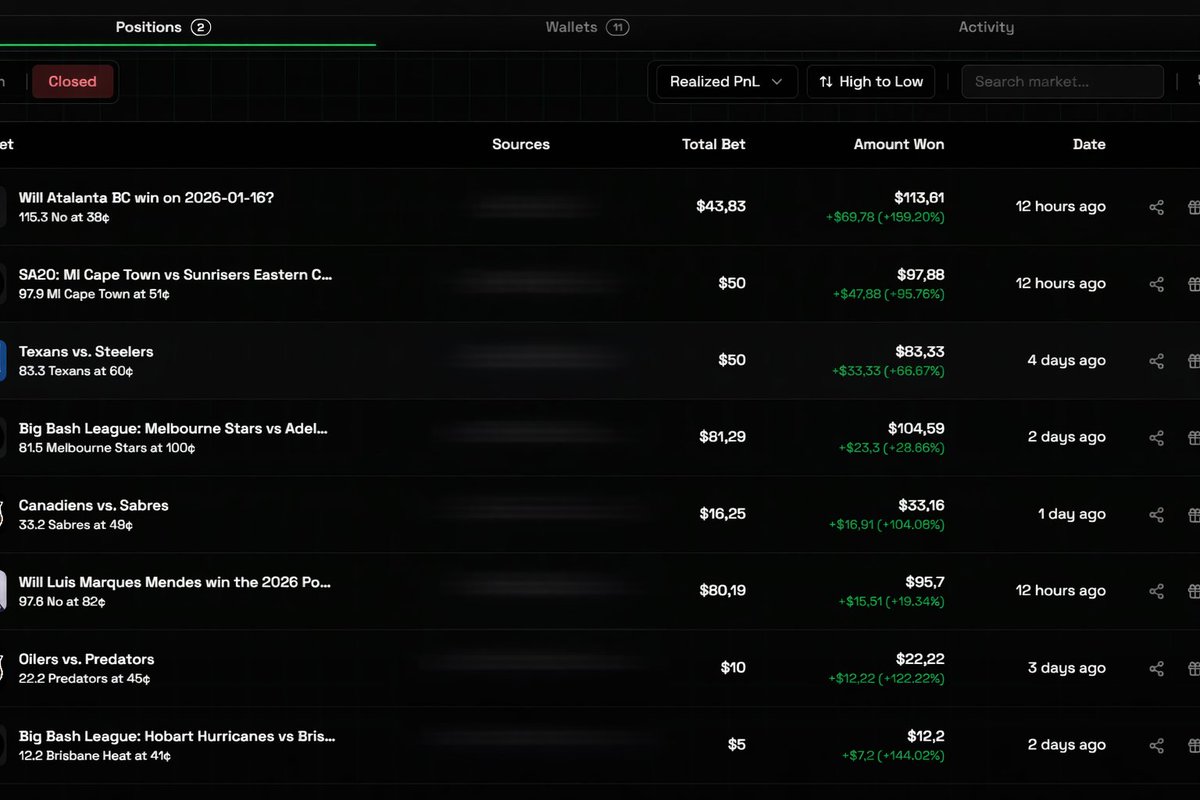1200x800 pixels.
Task: Click gift icon in Oilers vs. Predators row
Action: point(1193,668)
